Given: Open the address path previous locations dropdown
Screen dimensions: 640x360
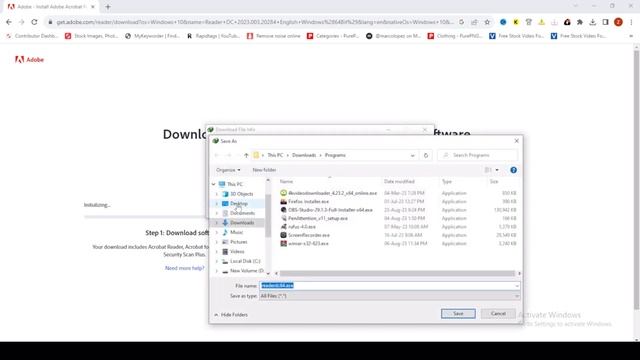Looking at the screenshot, I should [413, 156].
